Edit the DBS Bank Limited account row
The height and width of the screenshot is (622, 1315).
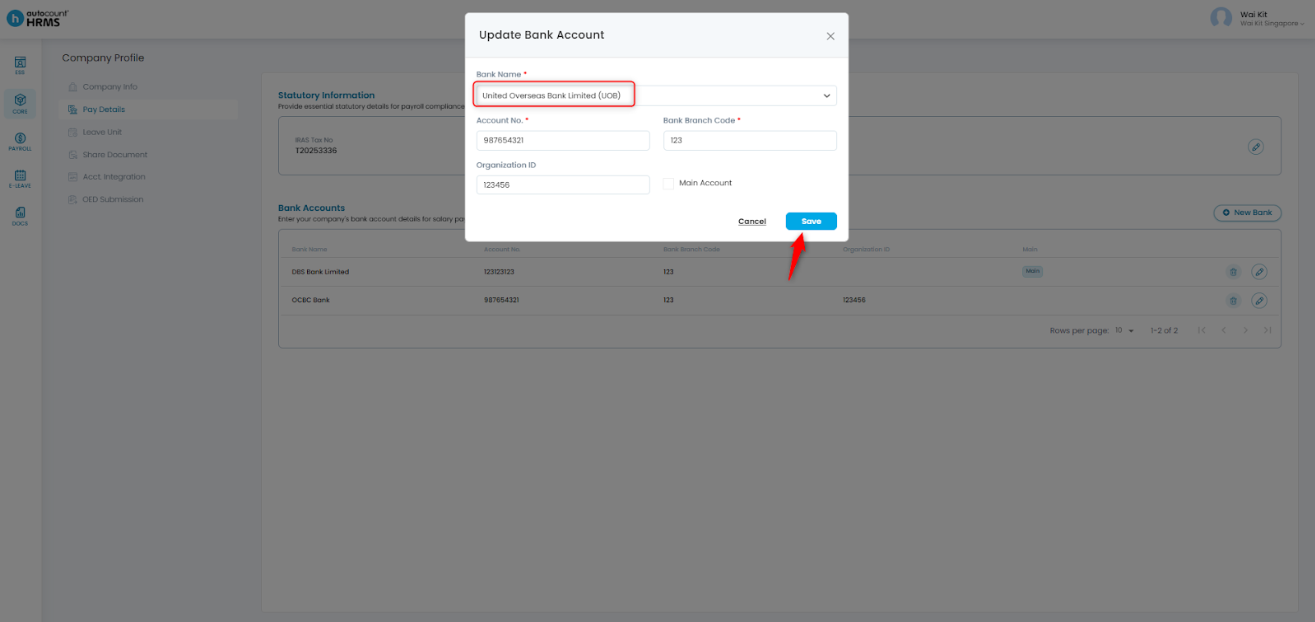click(x=1260, y=272)
